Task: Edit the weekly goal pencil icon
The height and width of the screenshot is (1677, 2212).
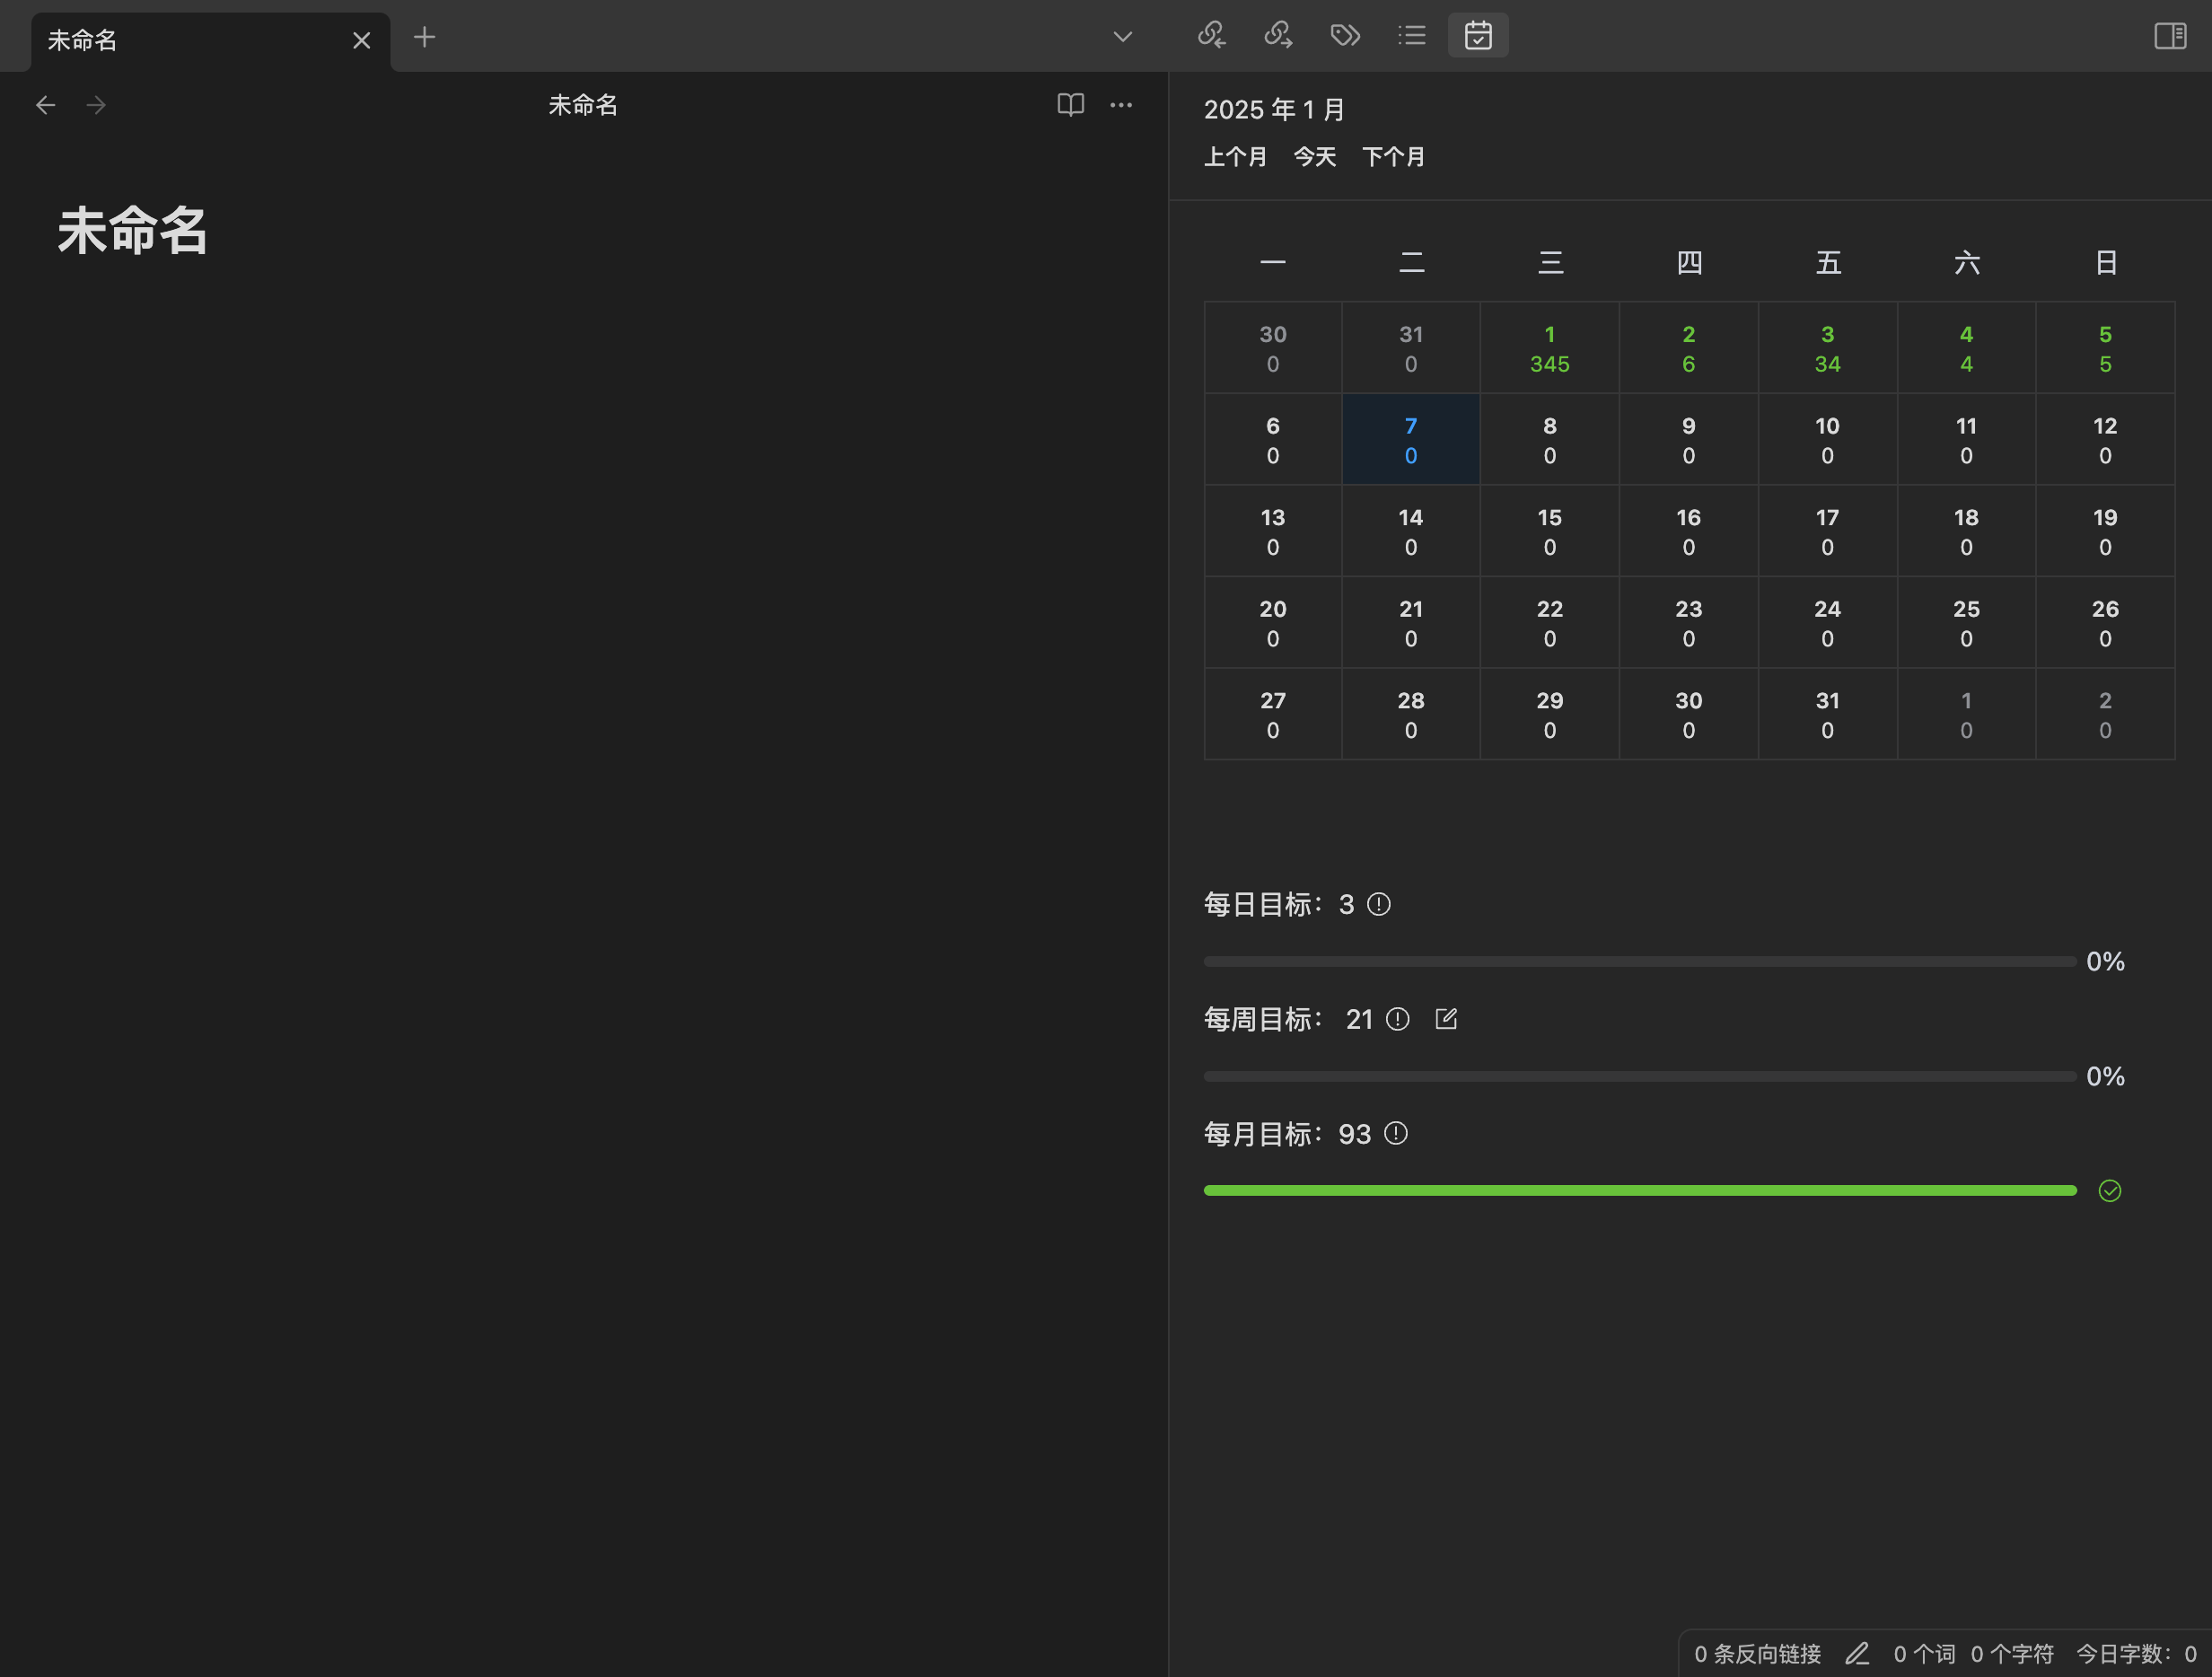Action: point(1446,1019)
